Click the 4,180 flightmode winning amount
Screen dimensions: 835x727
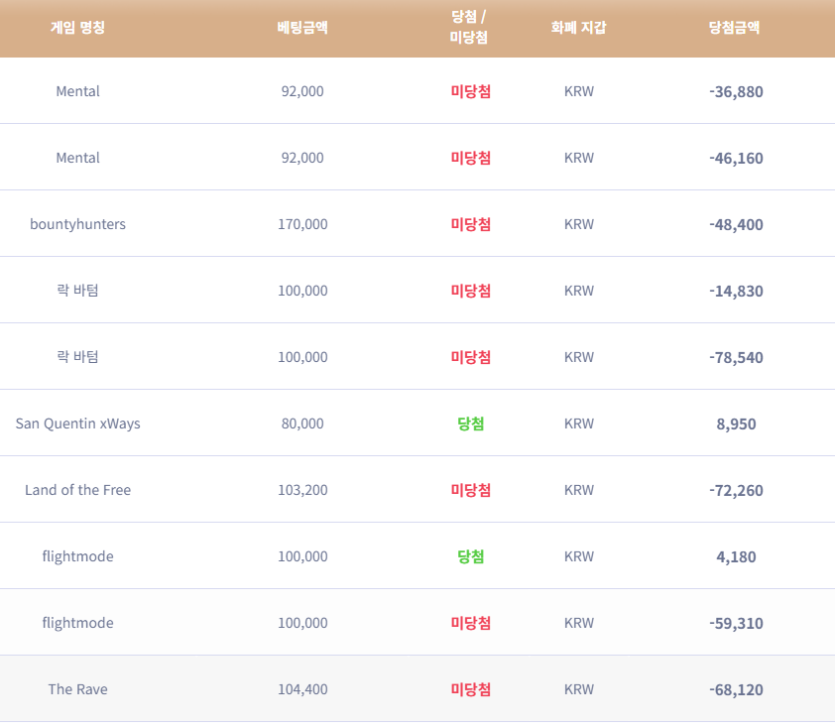tap(736, 557)
